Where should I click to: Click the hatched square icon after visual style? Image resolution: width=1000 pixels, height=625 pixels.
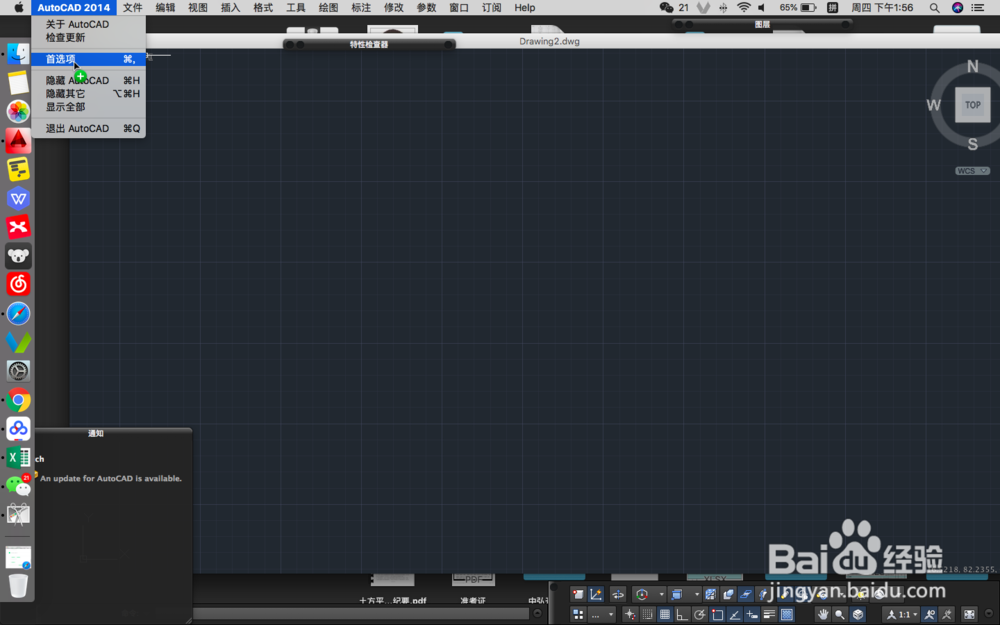click(710, 594)
